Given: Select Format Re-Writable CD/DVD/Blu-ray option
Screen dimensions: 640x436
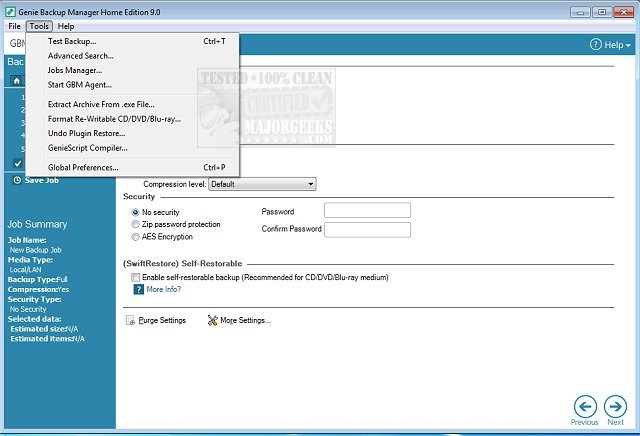Looking at the screenshot, I should point(133,119).
